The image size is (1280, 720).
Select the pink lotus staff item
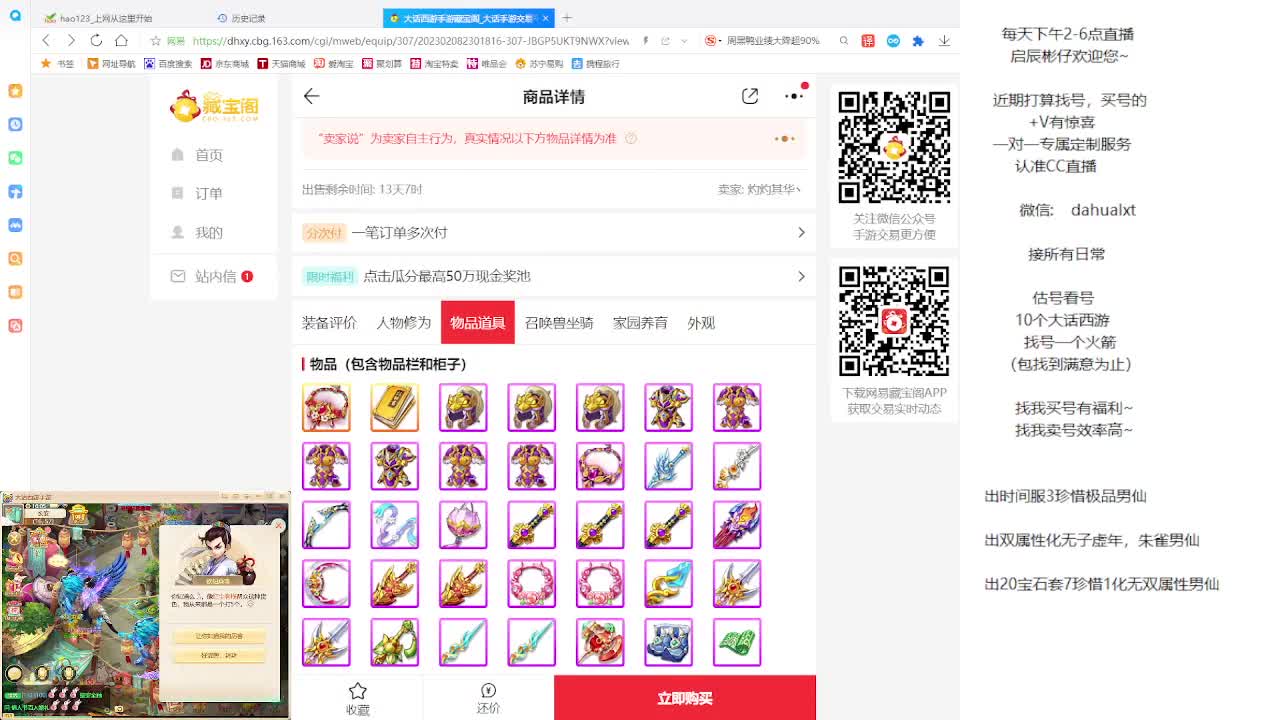point(463,525)
